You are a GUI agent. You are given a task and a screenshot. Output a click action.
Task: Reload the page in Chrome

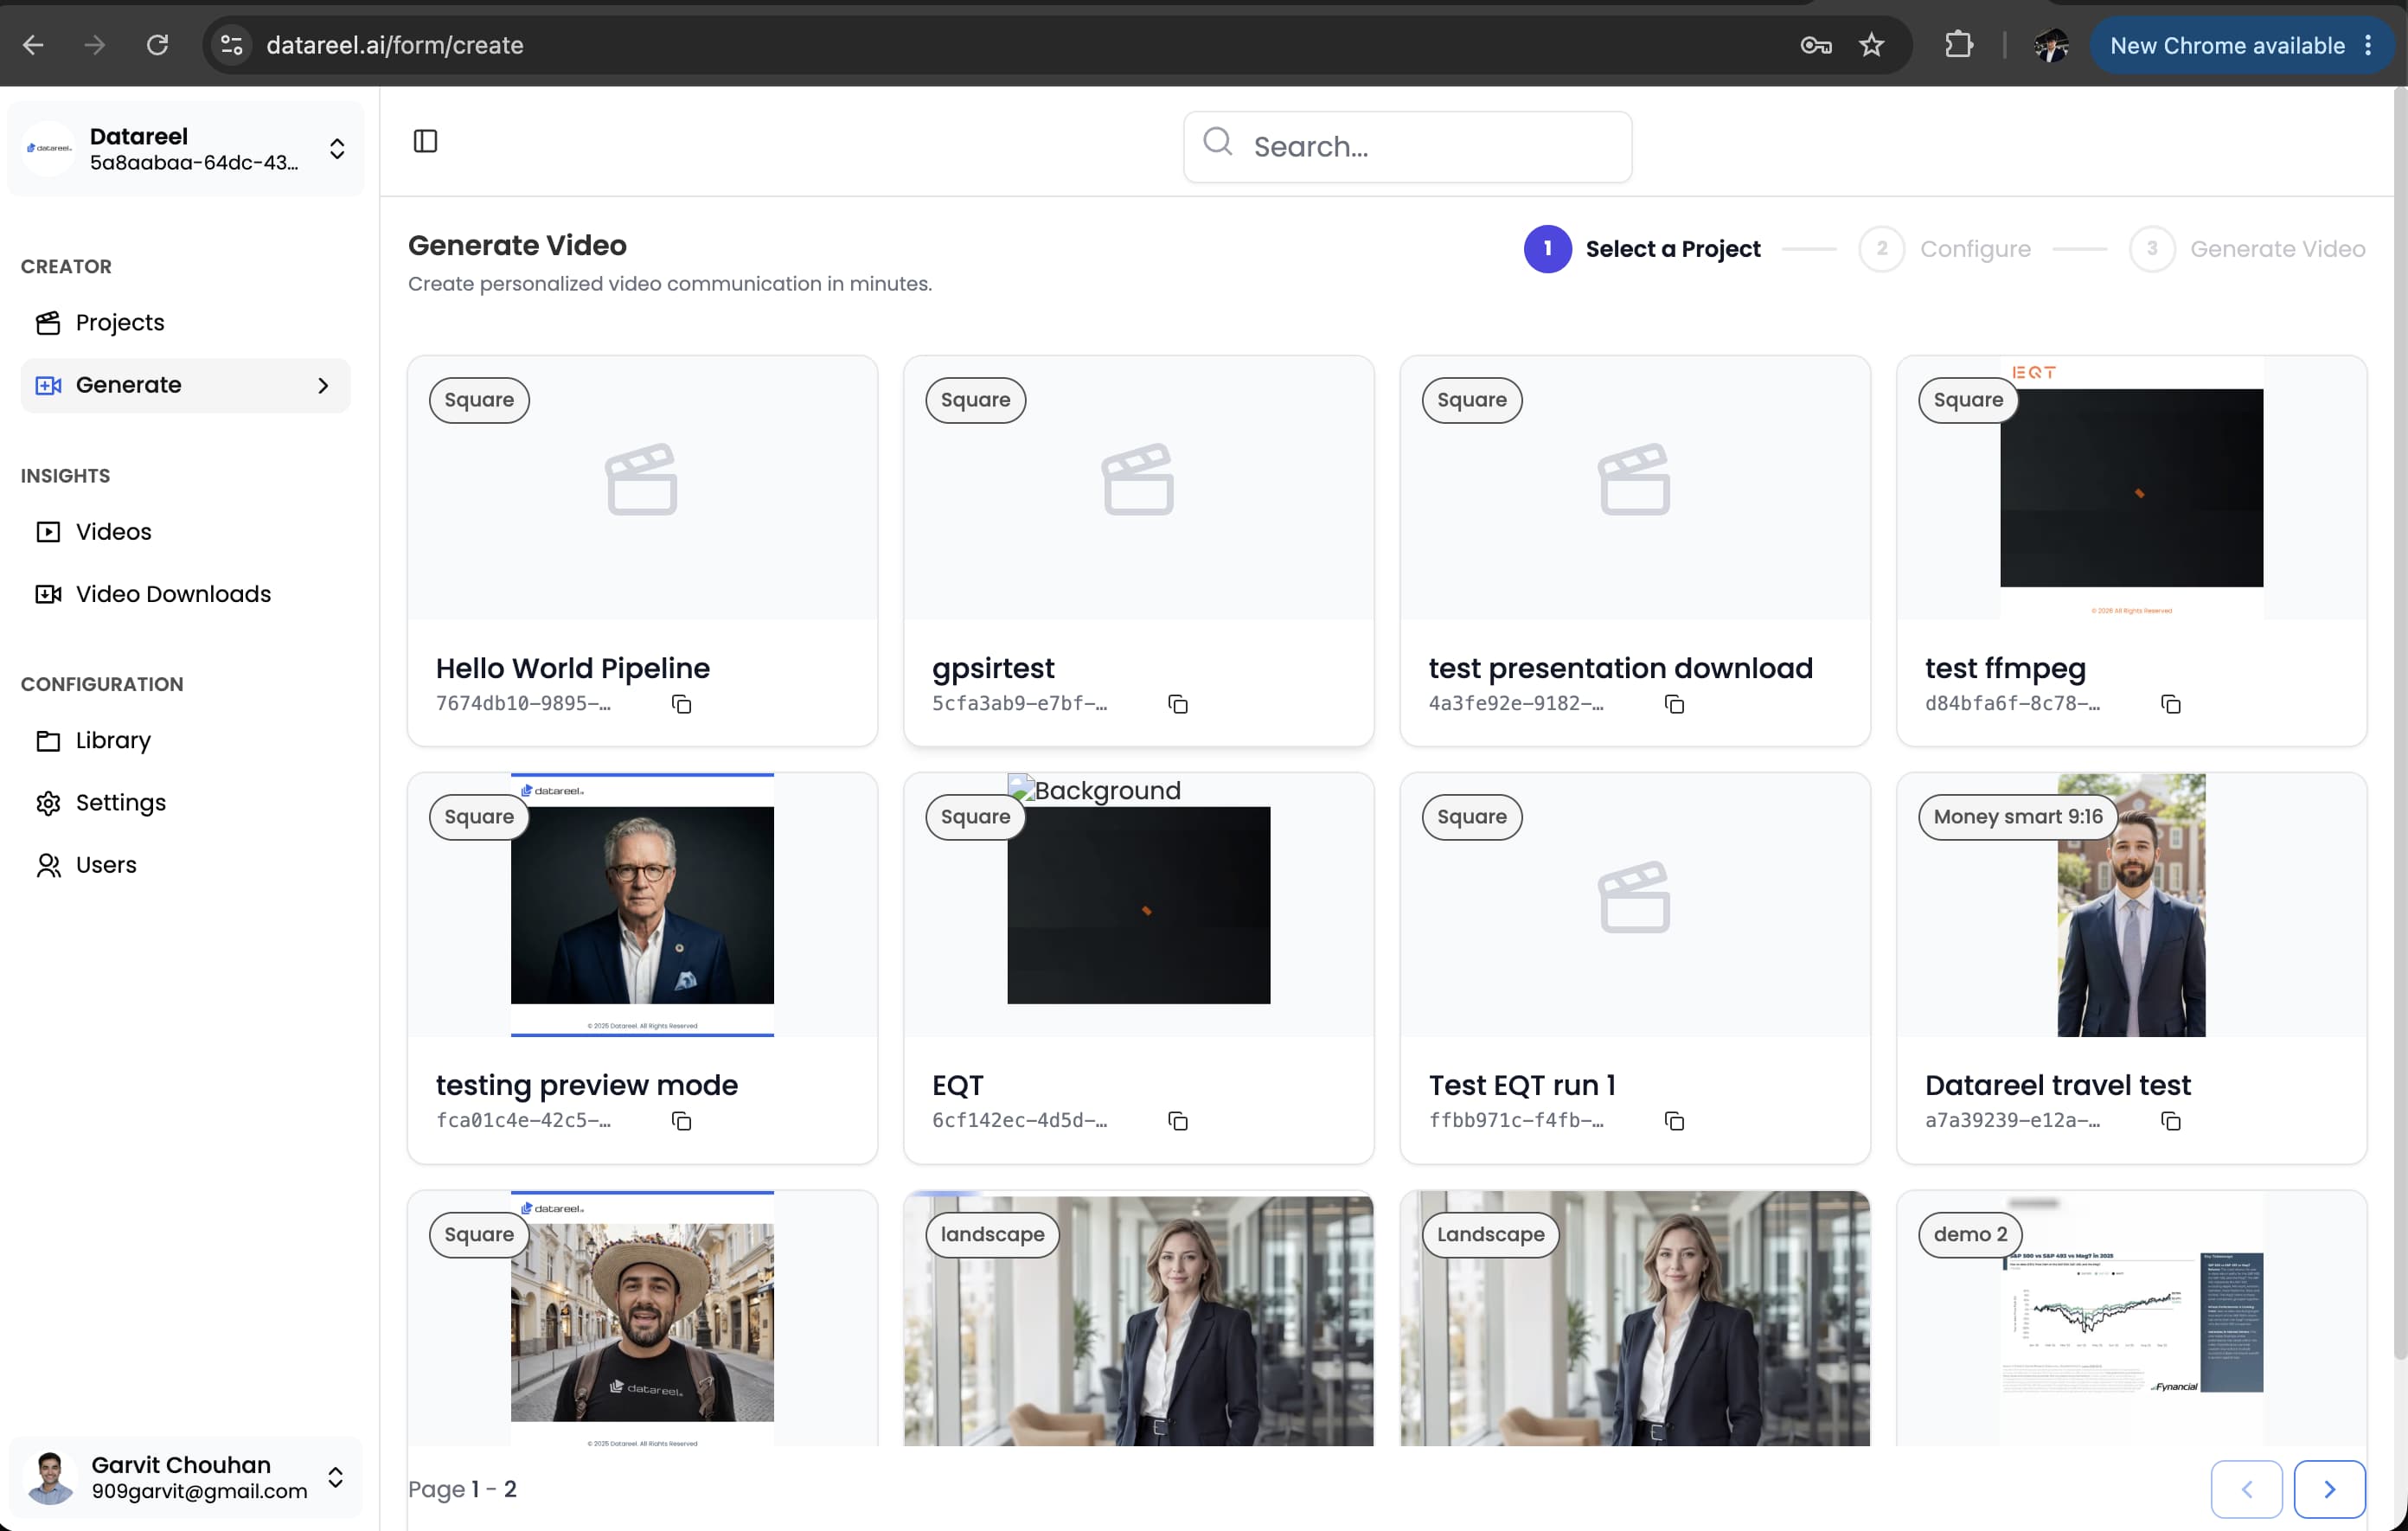tap(157, 45)
